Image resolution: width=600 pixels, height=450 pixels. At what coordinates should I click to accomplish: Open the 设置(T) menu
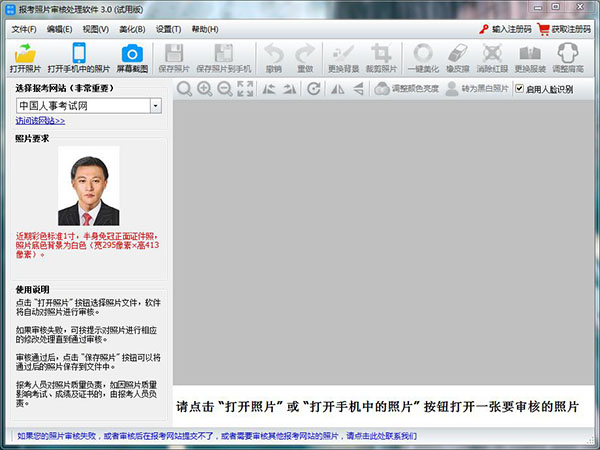168,29
